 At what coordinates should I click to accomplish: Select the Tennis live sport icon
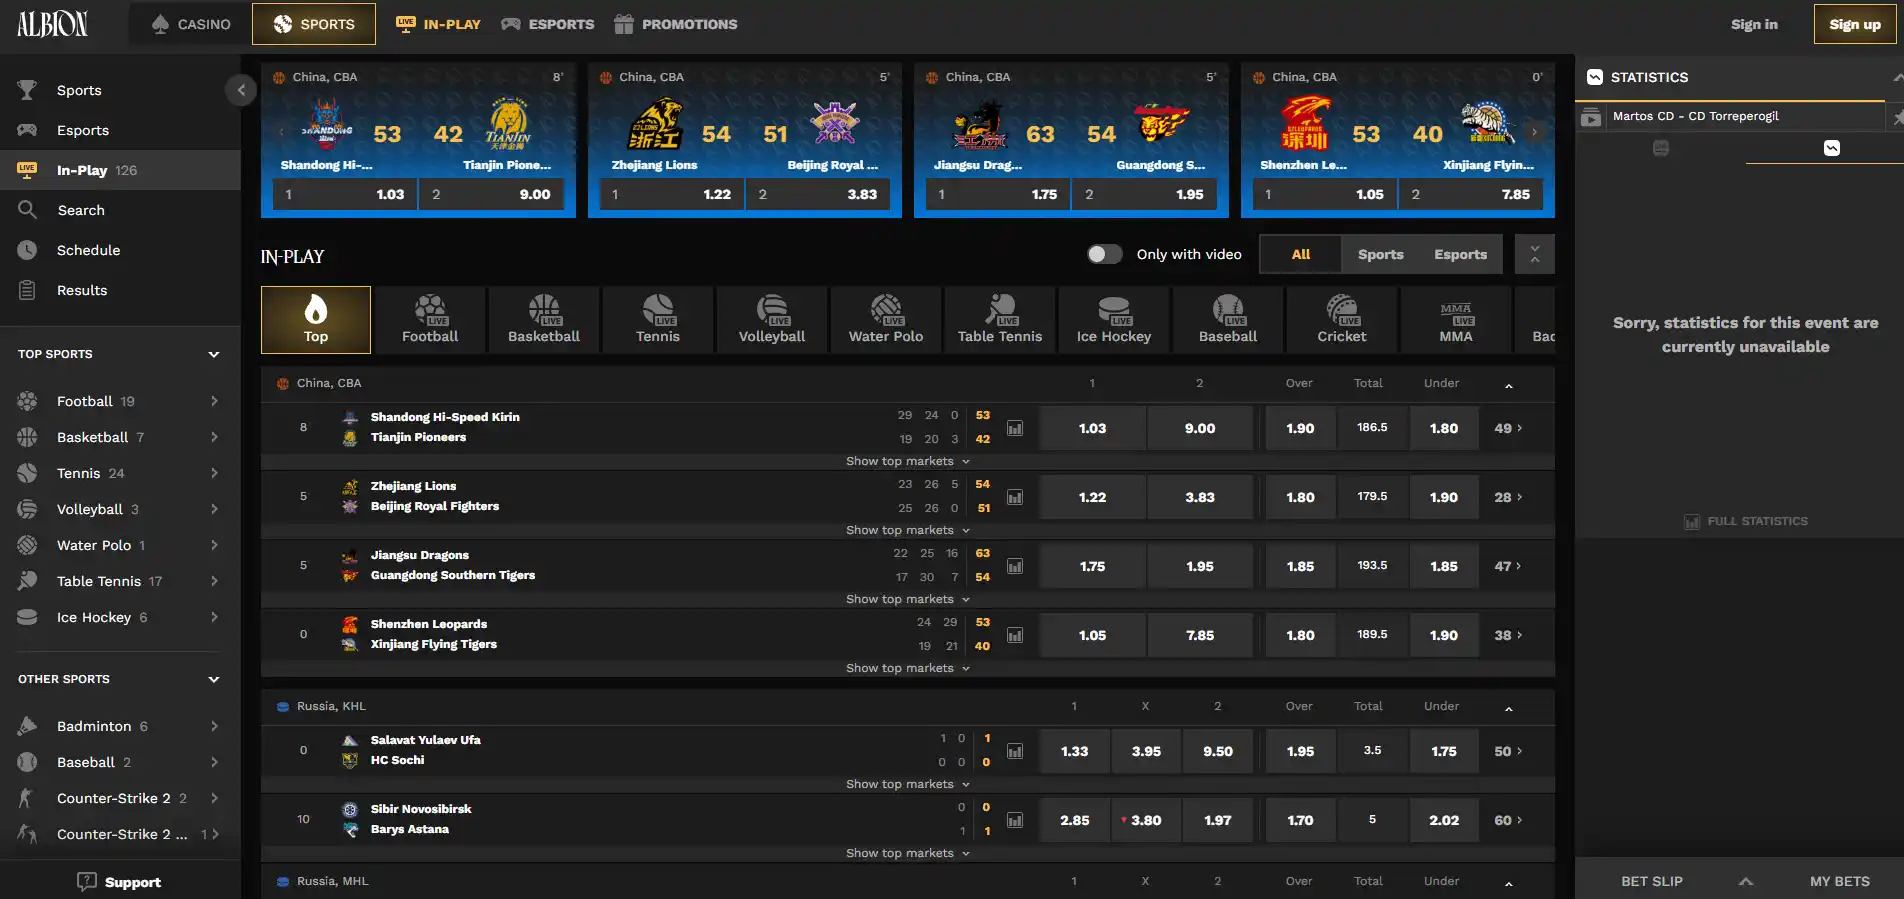coord(658,320)
